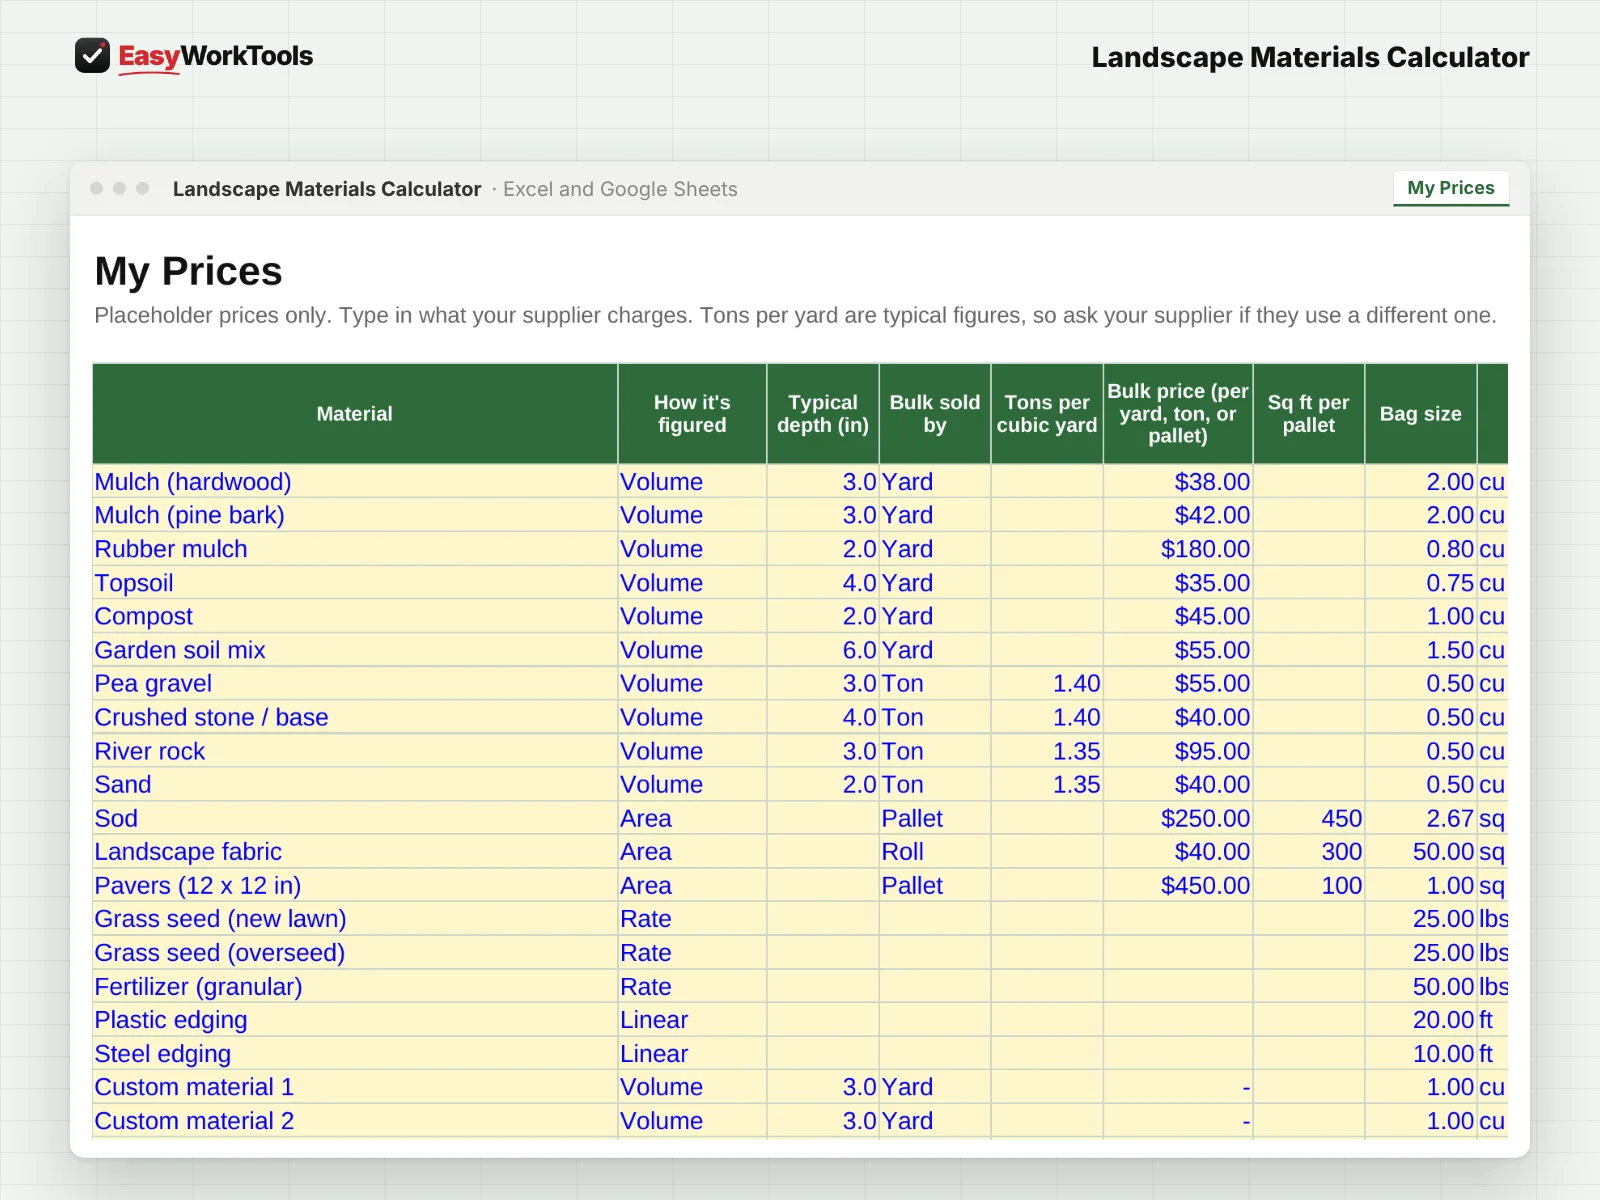Image resolution: width=1600 pixels, height=1200 pixels.
Task: Click the Compost material cell
Action: coord(355,616)
